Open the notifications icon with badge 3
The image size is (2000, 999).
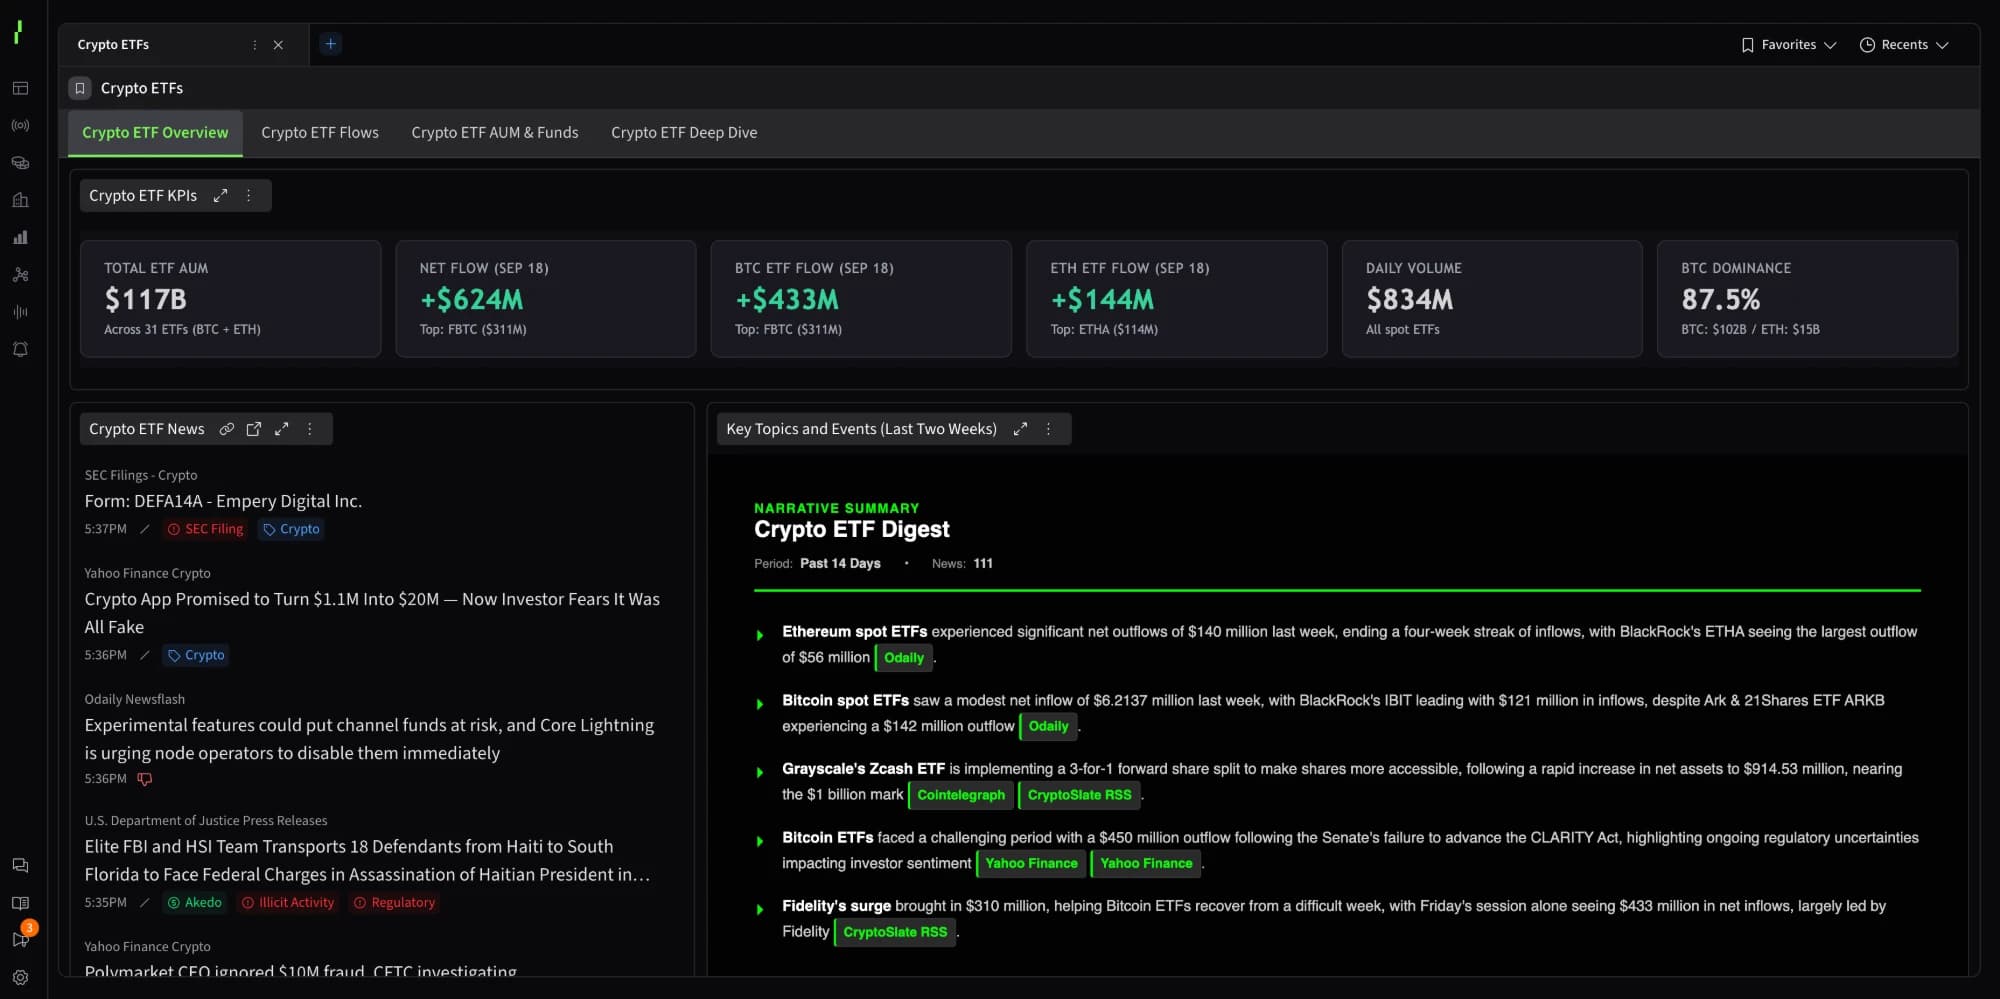[20, 939]
